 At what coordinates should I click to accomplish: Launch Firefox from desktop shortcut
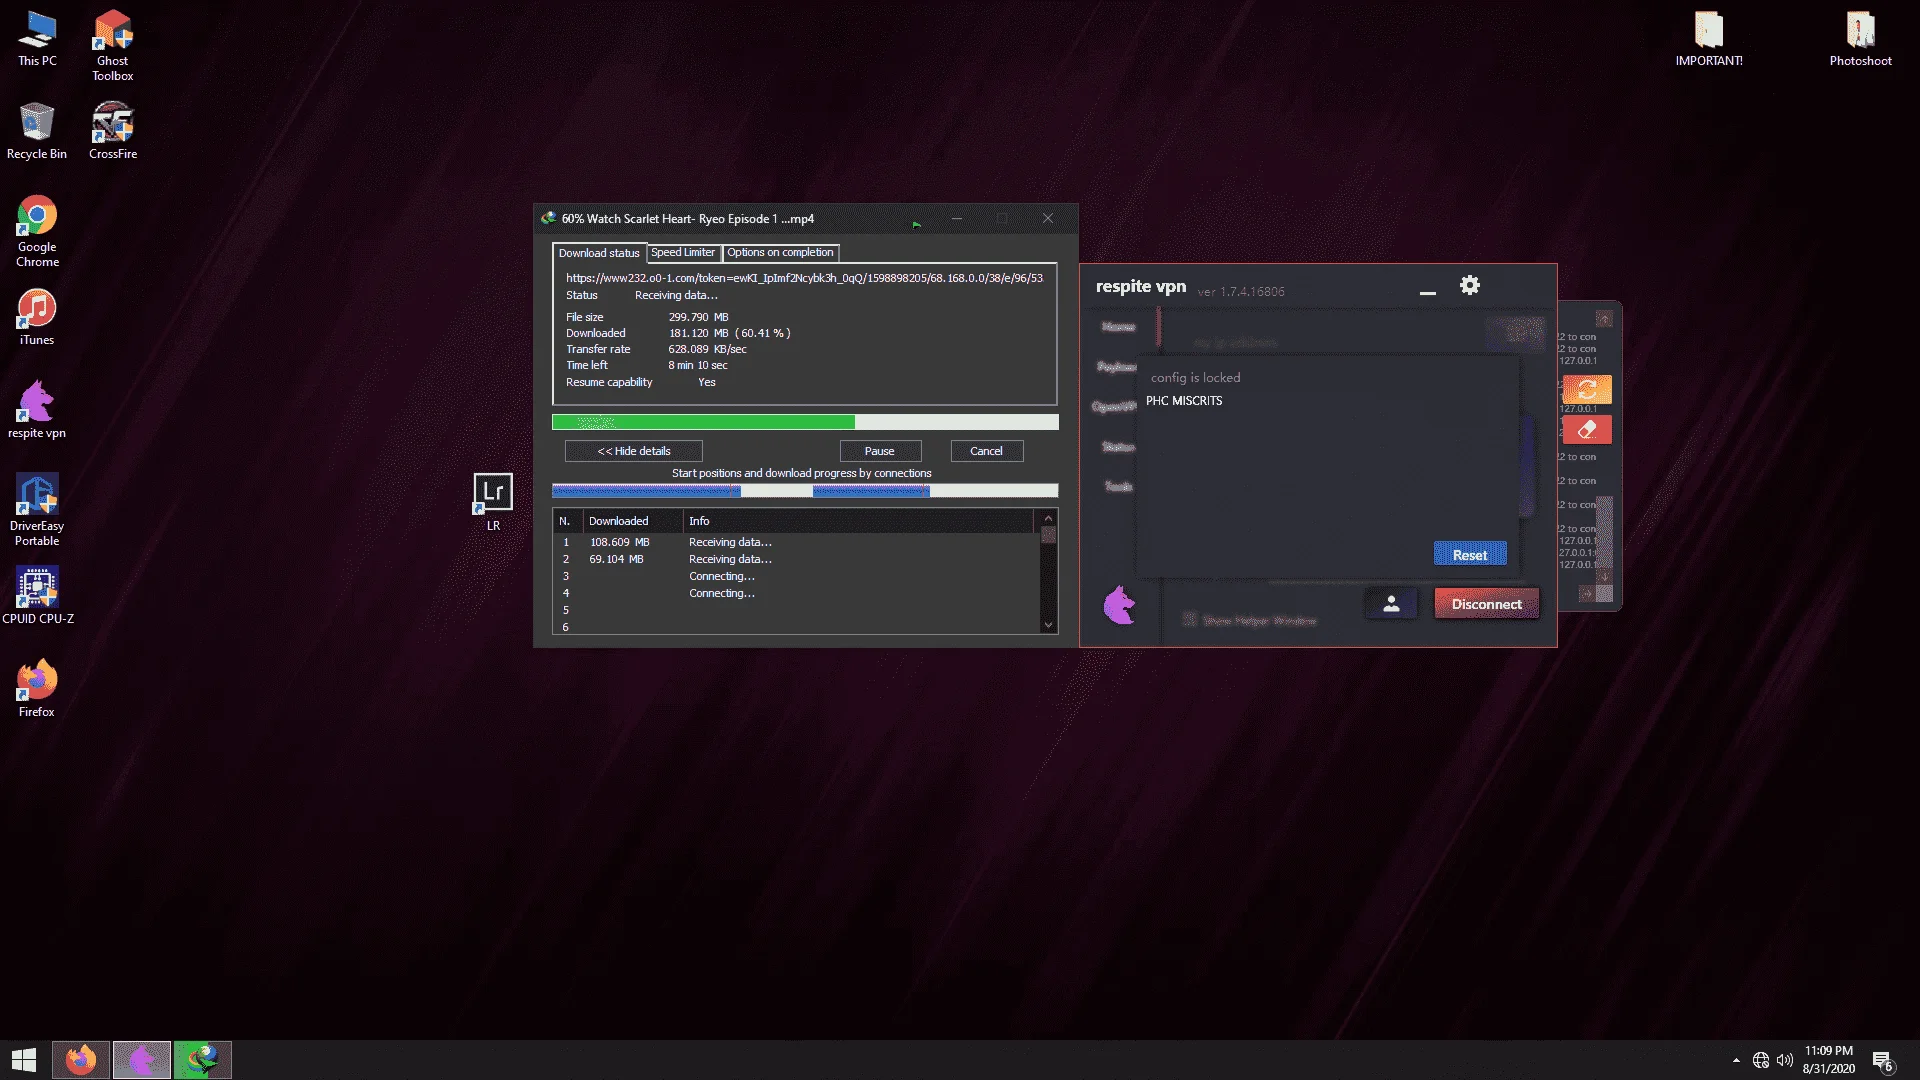37,689
